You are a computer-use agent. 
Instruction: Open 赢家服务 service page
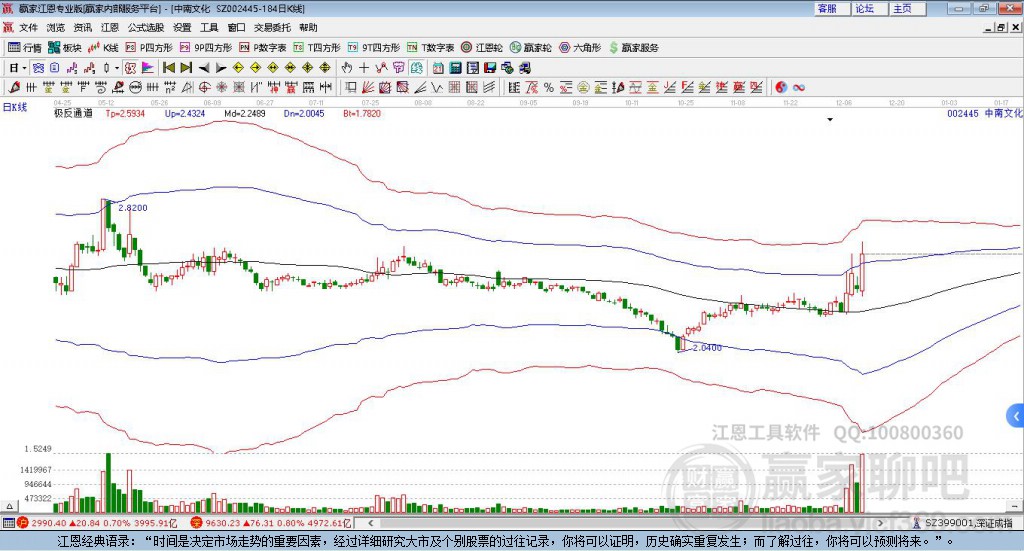633,48
